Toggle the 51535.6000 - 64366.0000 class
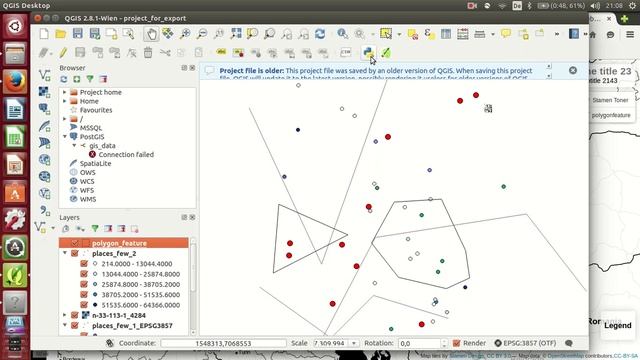The width and height of the screenshot is (640, 360). click(84, 305)
